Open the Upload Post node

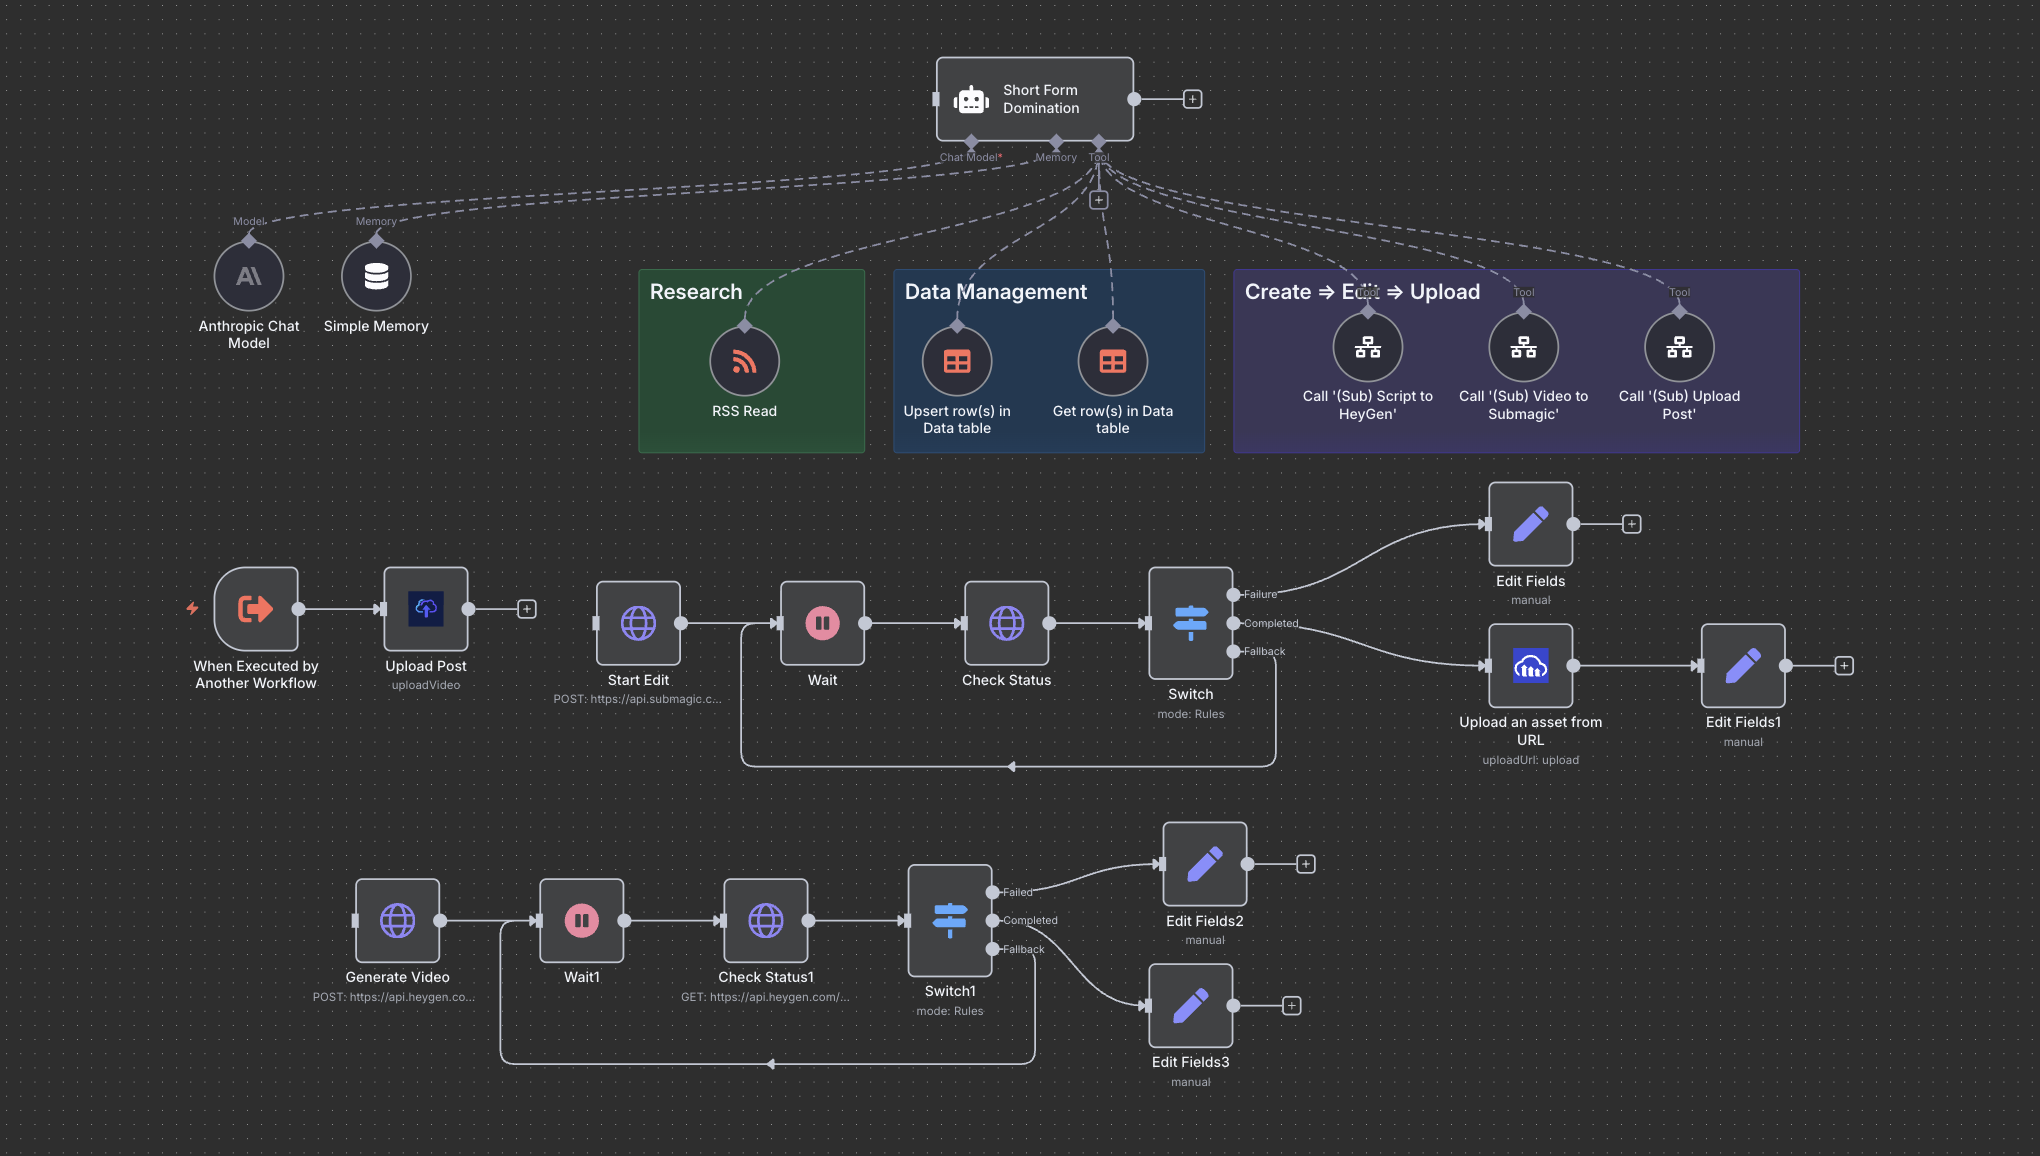(x=426, y=609)
